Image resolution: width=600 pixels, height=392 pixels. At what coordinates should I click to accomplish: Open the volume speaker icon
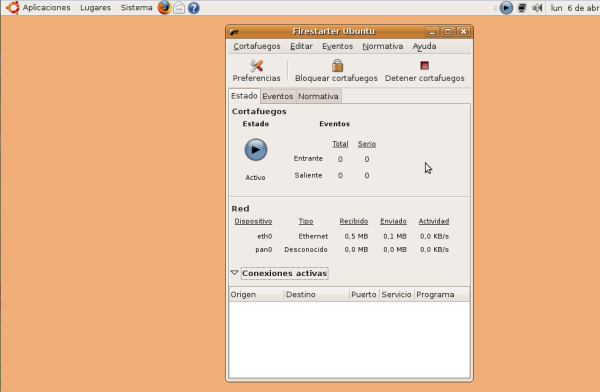pos(537,8)
